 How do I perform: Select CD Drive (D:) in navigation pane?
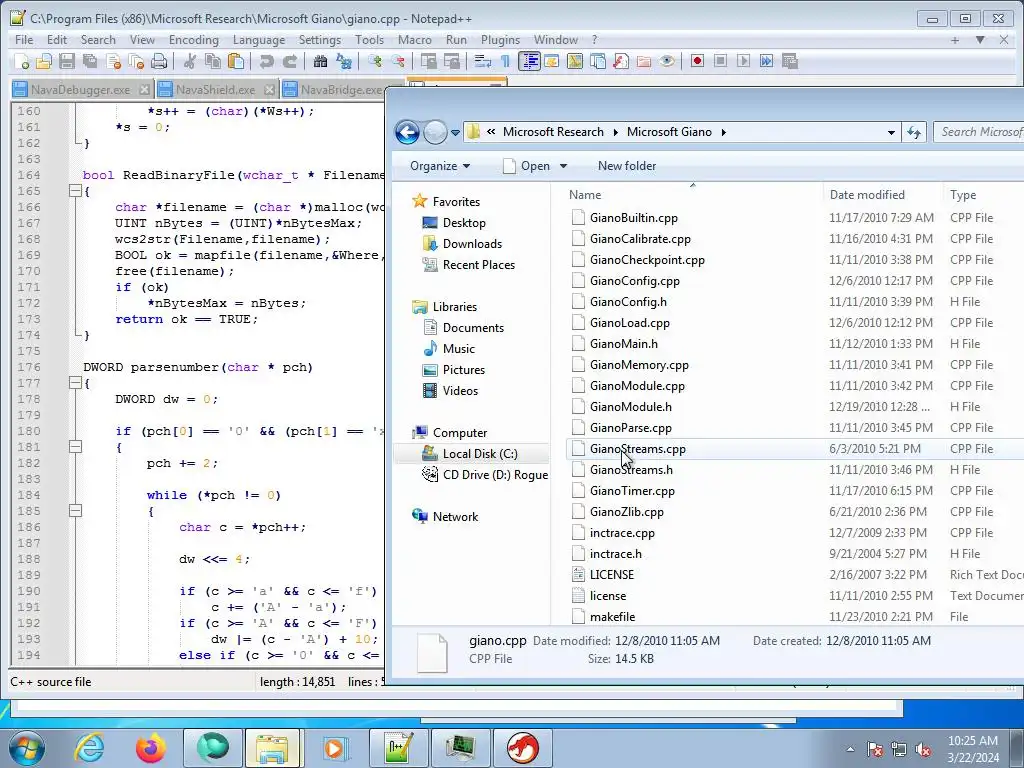click(x=495, y=475)
